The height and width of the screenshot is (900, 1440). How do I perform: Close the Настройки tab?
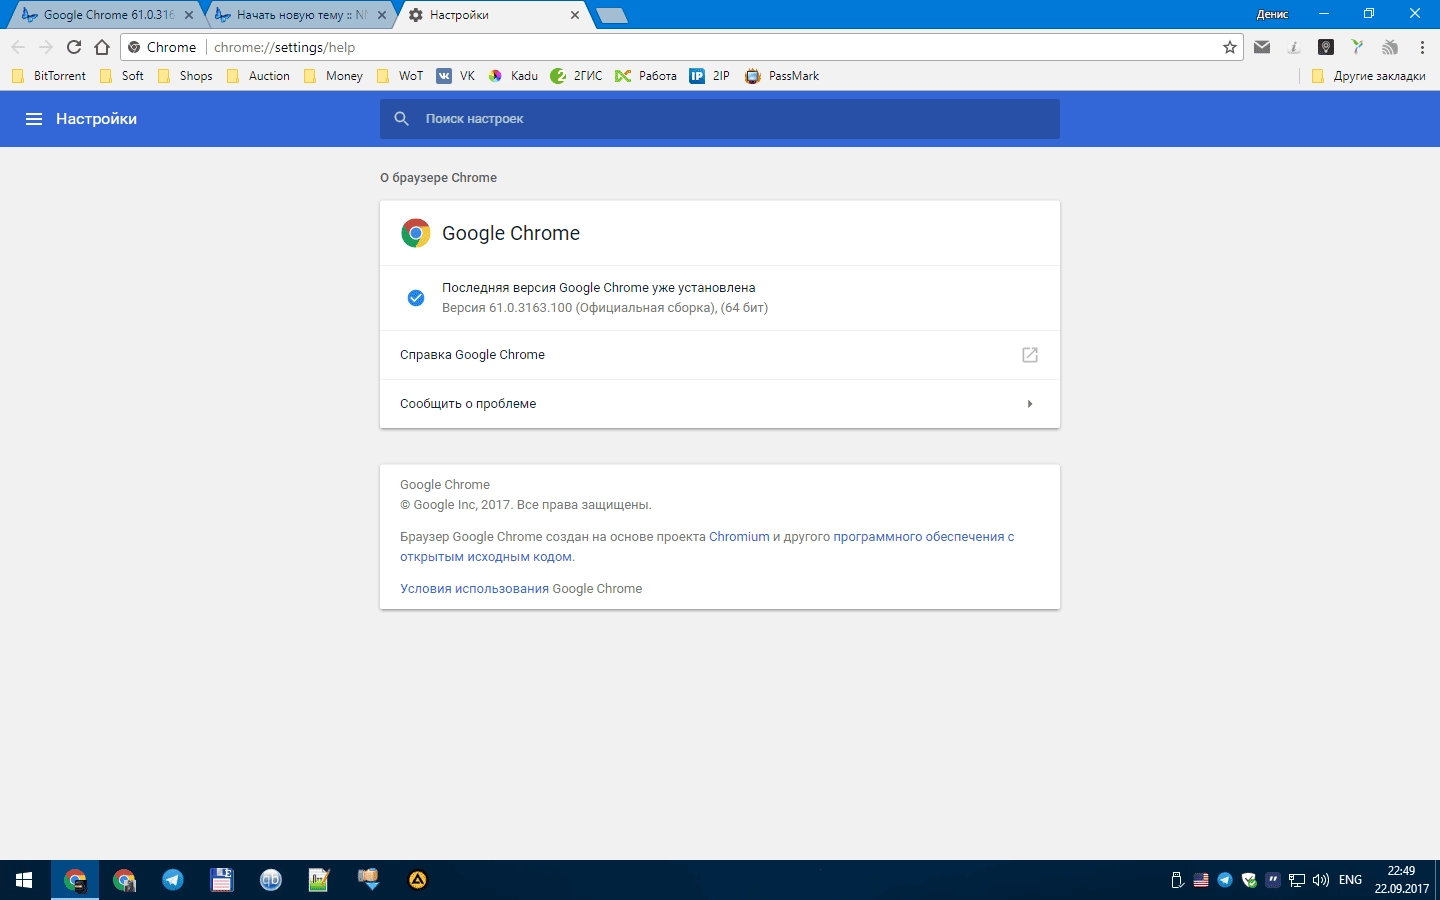click(575, 15)
